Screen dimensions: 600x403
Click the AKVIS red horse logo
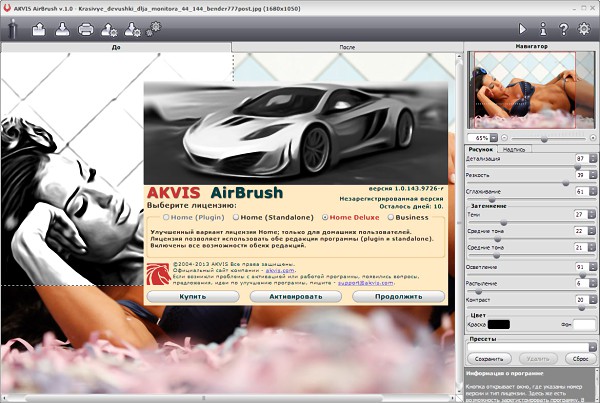tap(158, 274)
